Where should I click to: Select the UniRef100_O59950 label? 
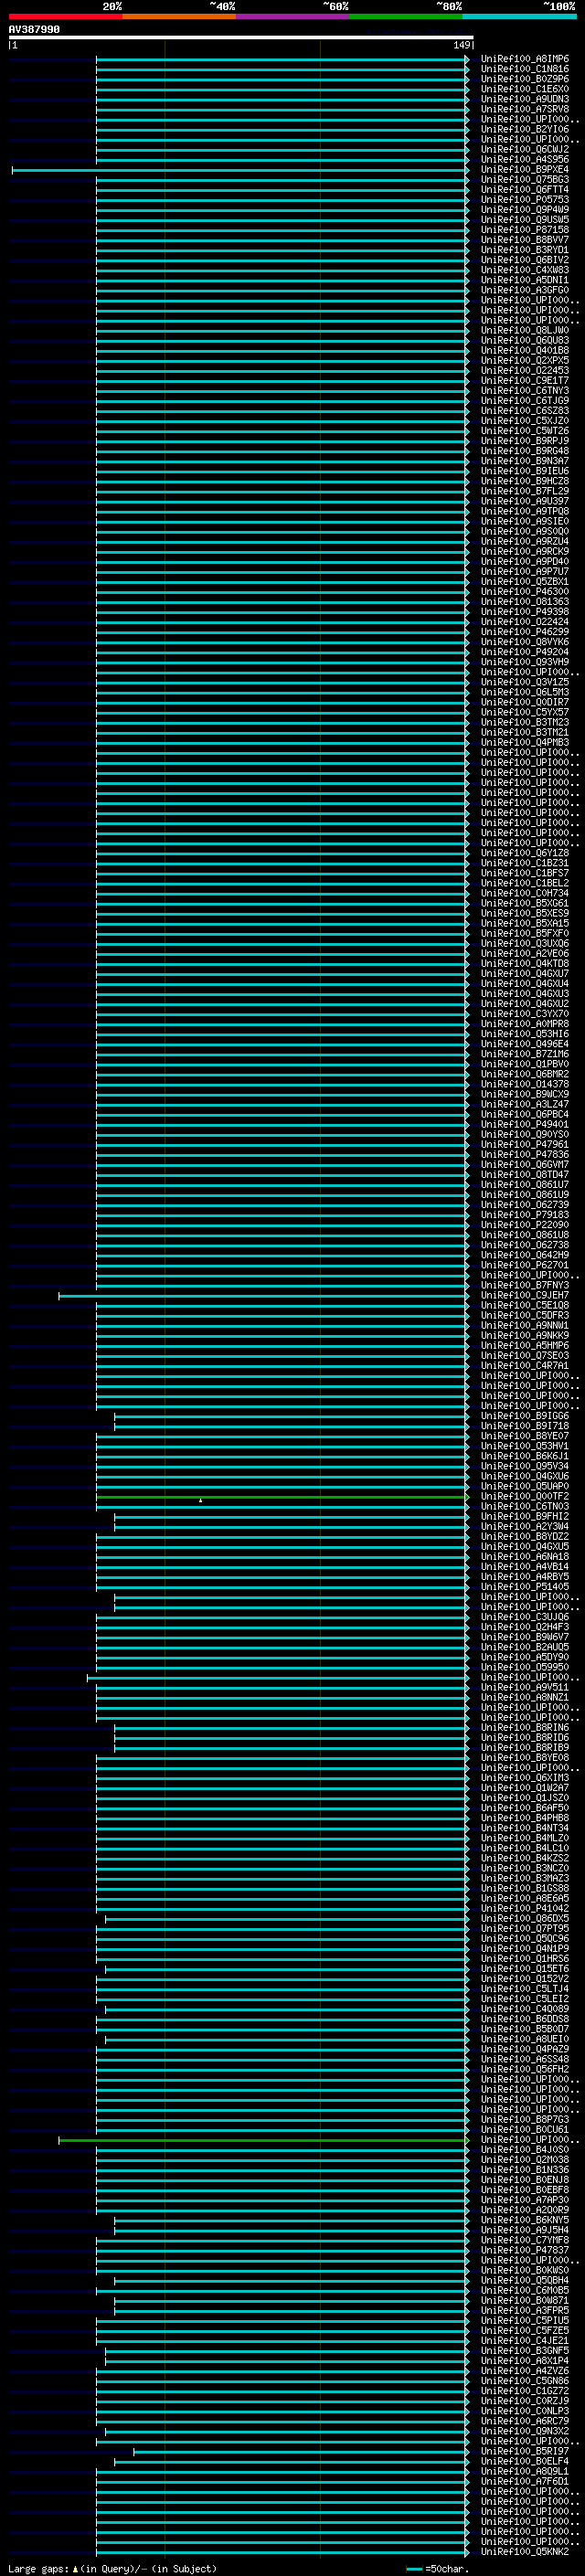[x=525, y=1667]
